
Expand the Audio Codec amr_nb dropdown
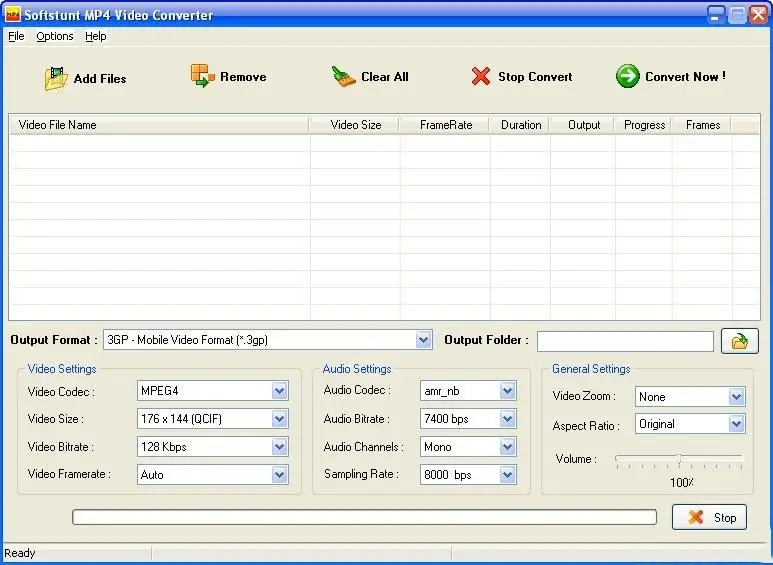coord(508,391)
